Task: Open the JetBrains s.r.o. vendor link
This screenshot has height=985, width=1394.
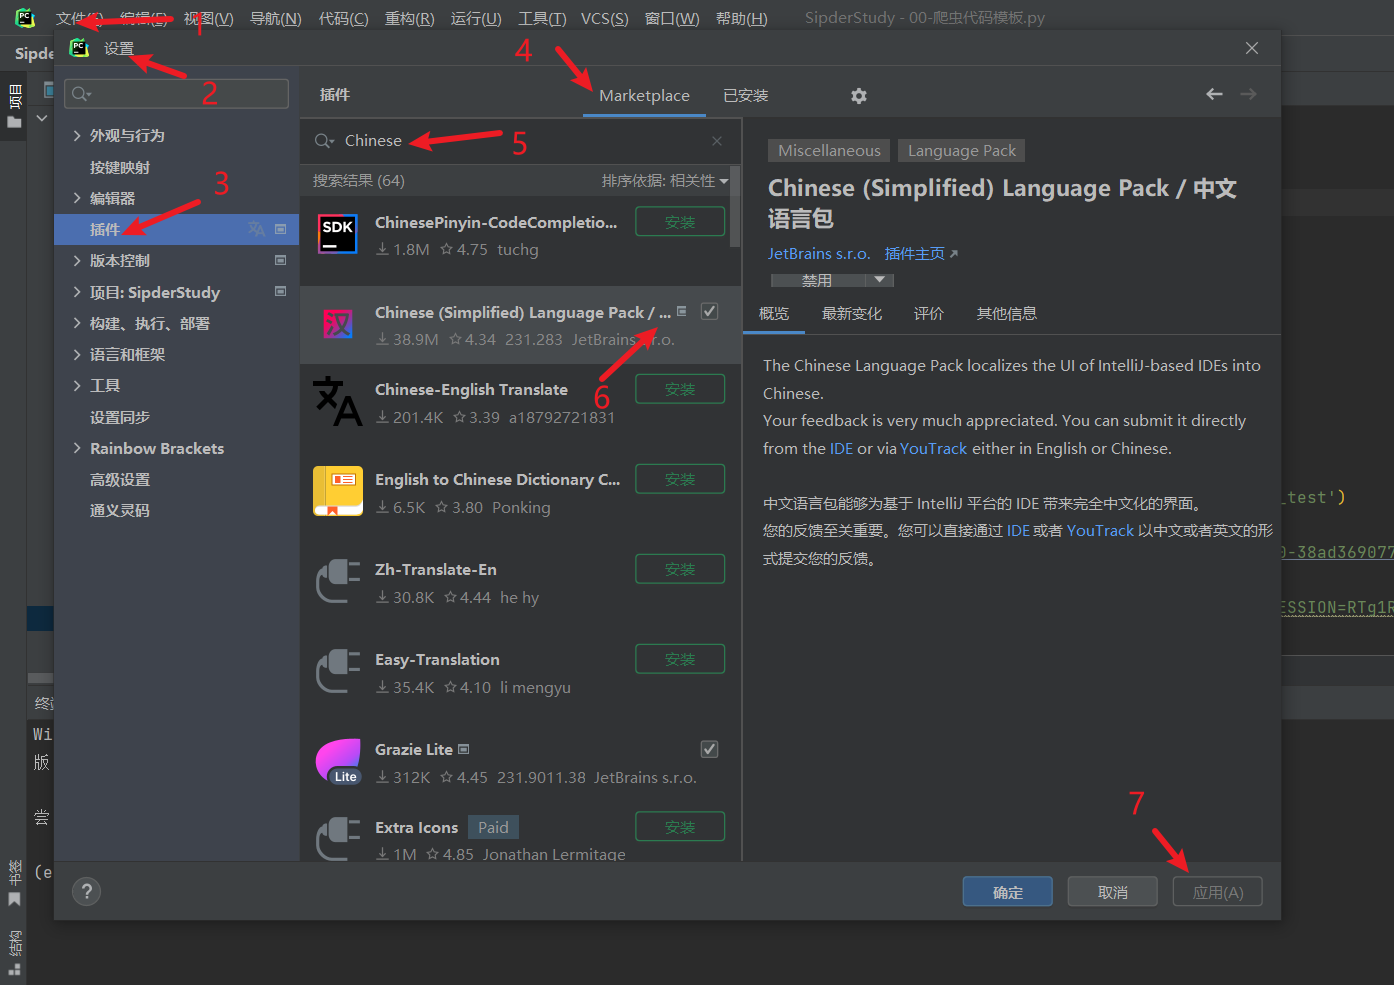Action: click(x=819, y=253)
